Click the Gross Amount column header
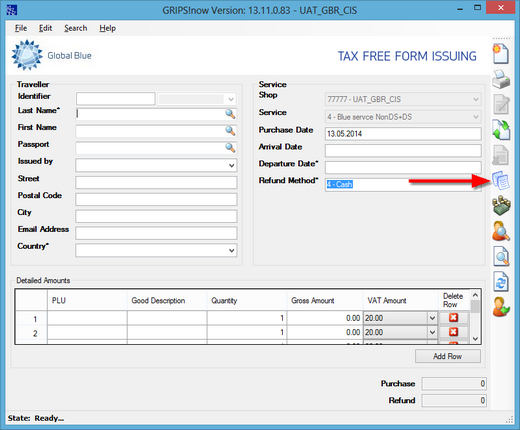520x430 pixels. [x=325, y=300]
